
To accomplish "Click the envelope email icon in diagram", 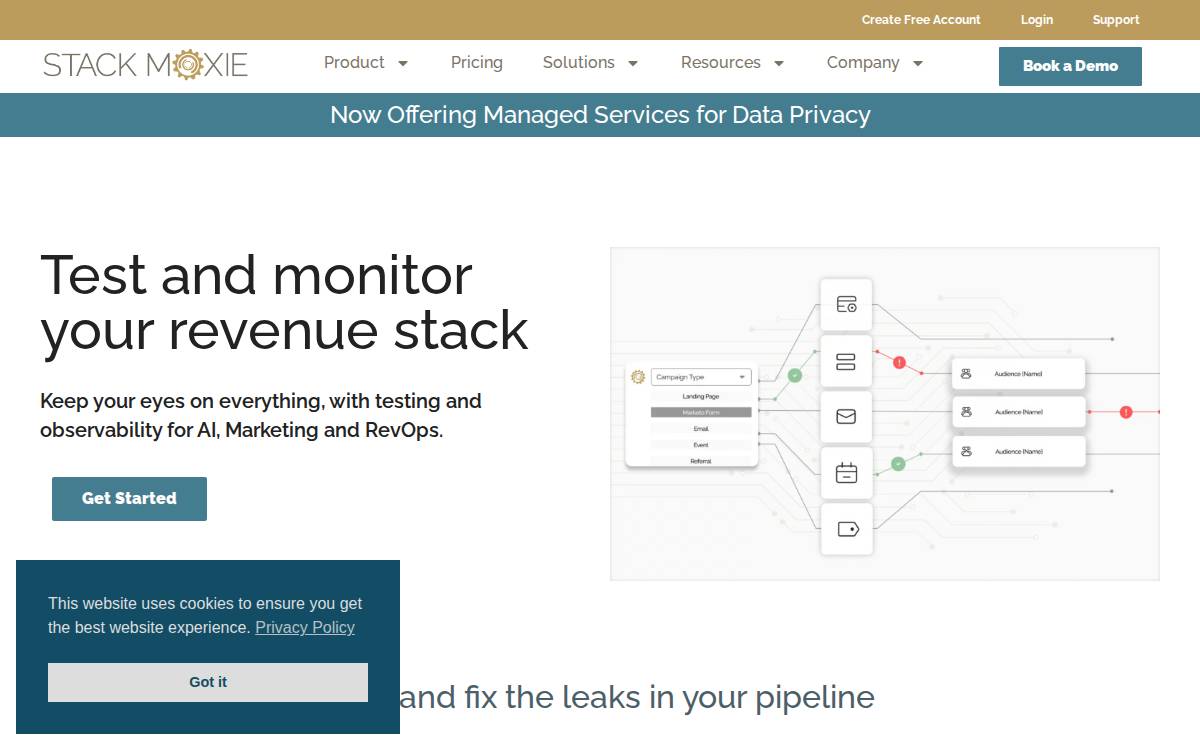I will (846, 416).
